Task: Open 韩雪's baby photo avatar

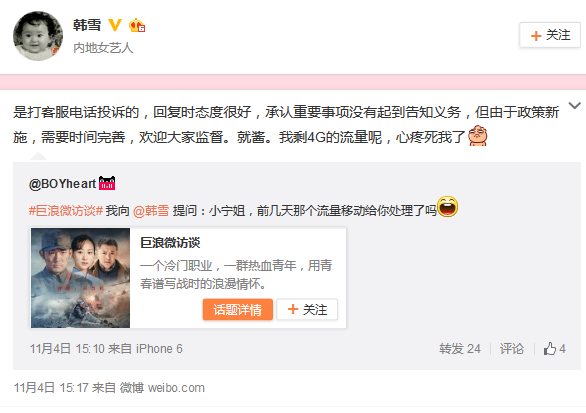Action: [38, 36]
